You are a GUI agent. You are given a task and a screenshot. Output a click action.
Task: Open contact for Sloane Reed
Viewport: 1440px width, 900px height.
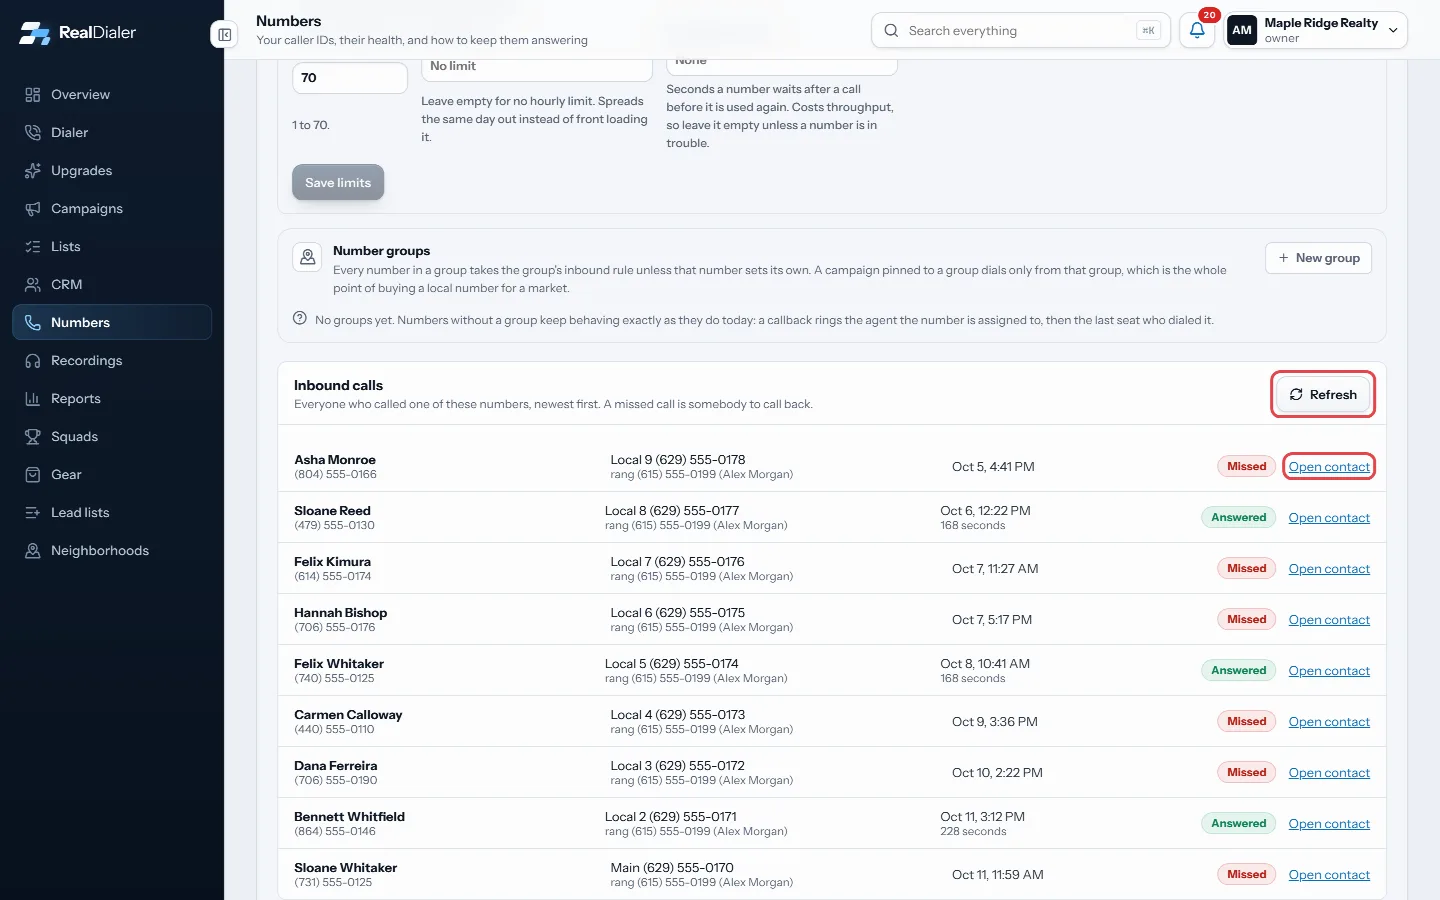(x=1329, y=518)
